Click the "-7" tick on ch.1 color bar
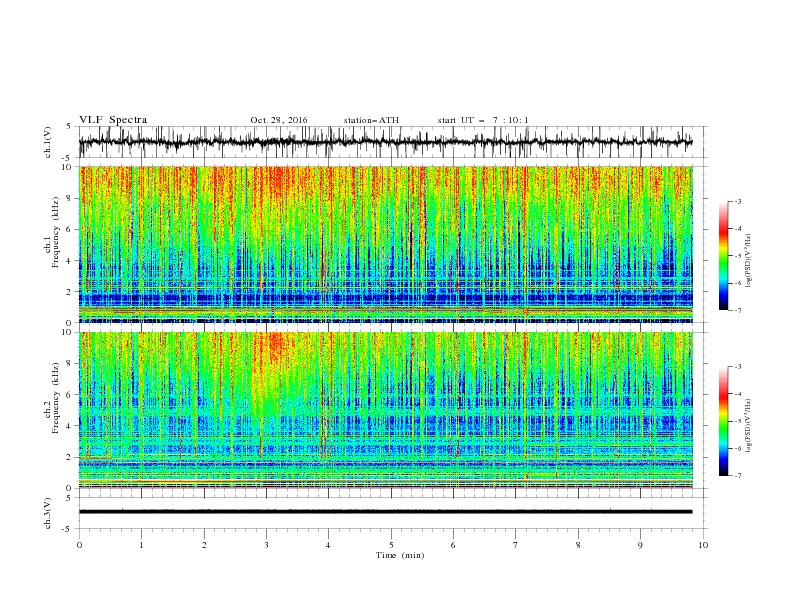Image resolution: width=792 pixels, height=612 pixels. point(737,310)
